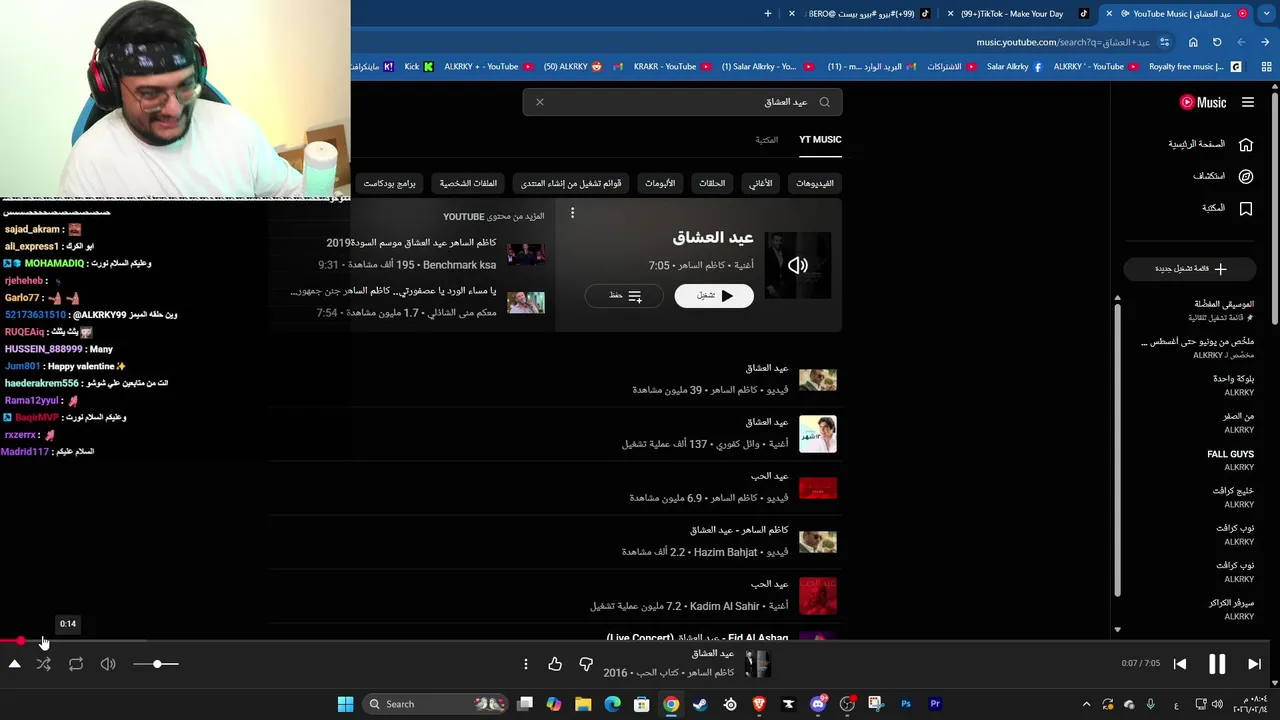Dislike the playing song with thumbs down
1280x720 pixels.
click(586, 664)
